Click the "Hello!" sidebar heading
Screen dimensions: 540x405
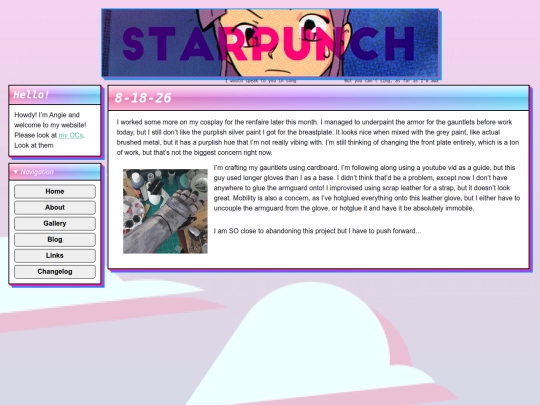[x=31, y=94]
